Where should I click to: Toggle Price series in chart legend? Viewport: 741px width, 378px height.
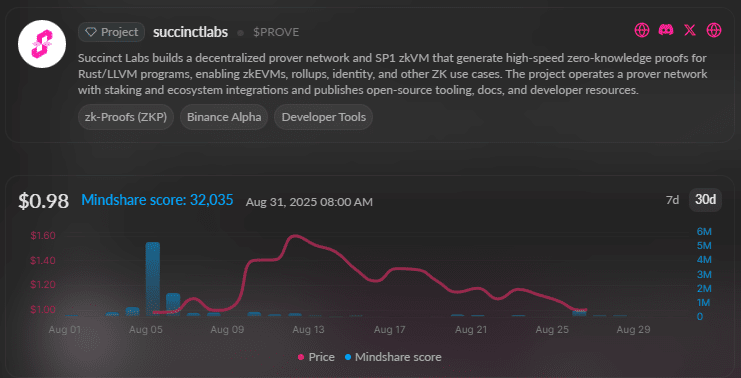pos(316,357)
